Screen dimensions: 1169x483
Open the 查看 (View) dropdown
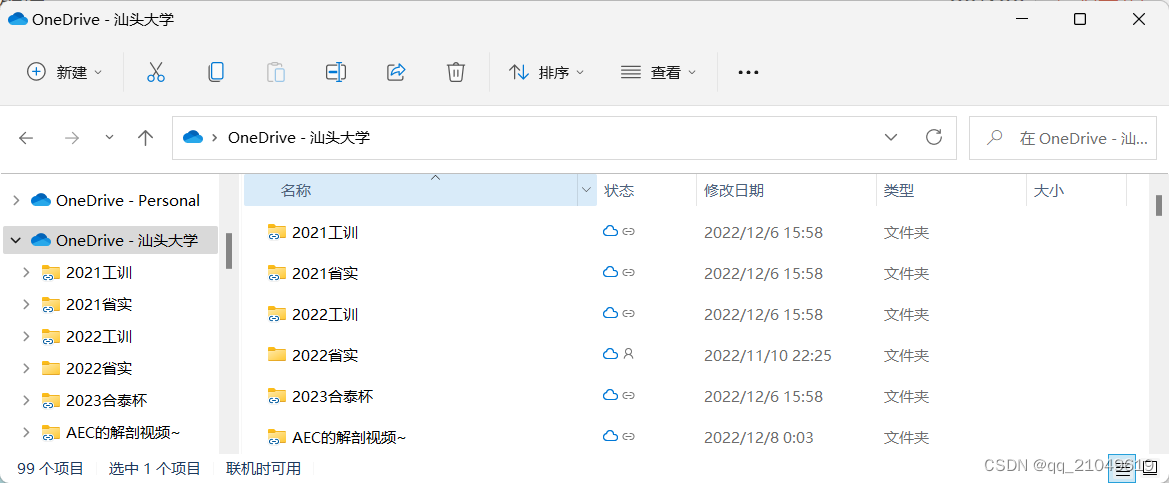[x=658, y=72]
